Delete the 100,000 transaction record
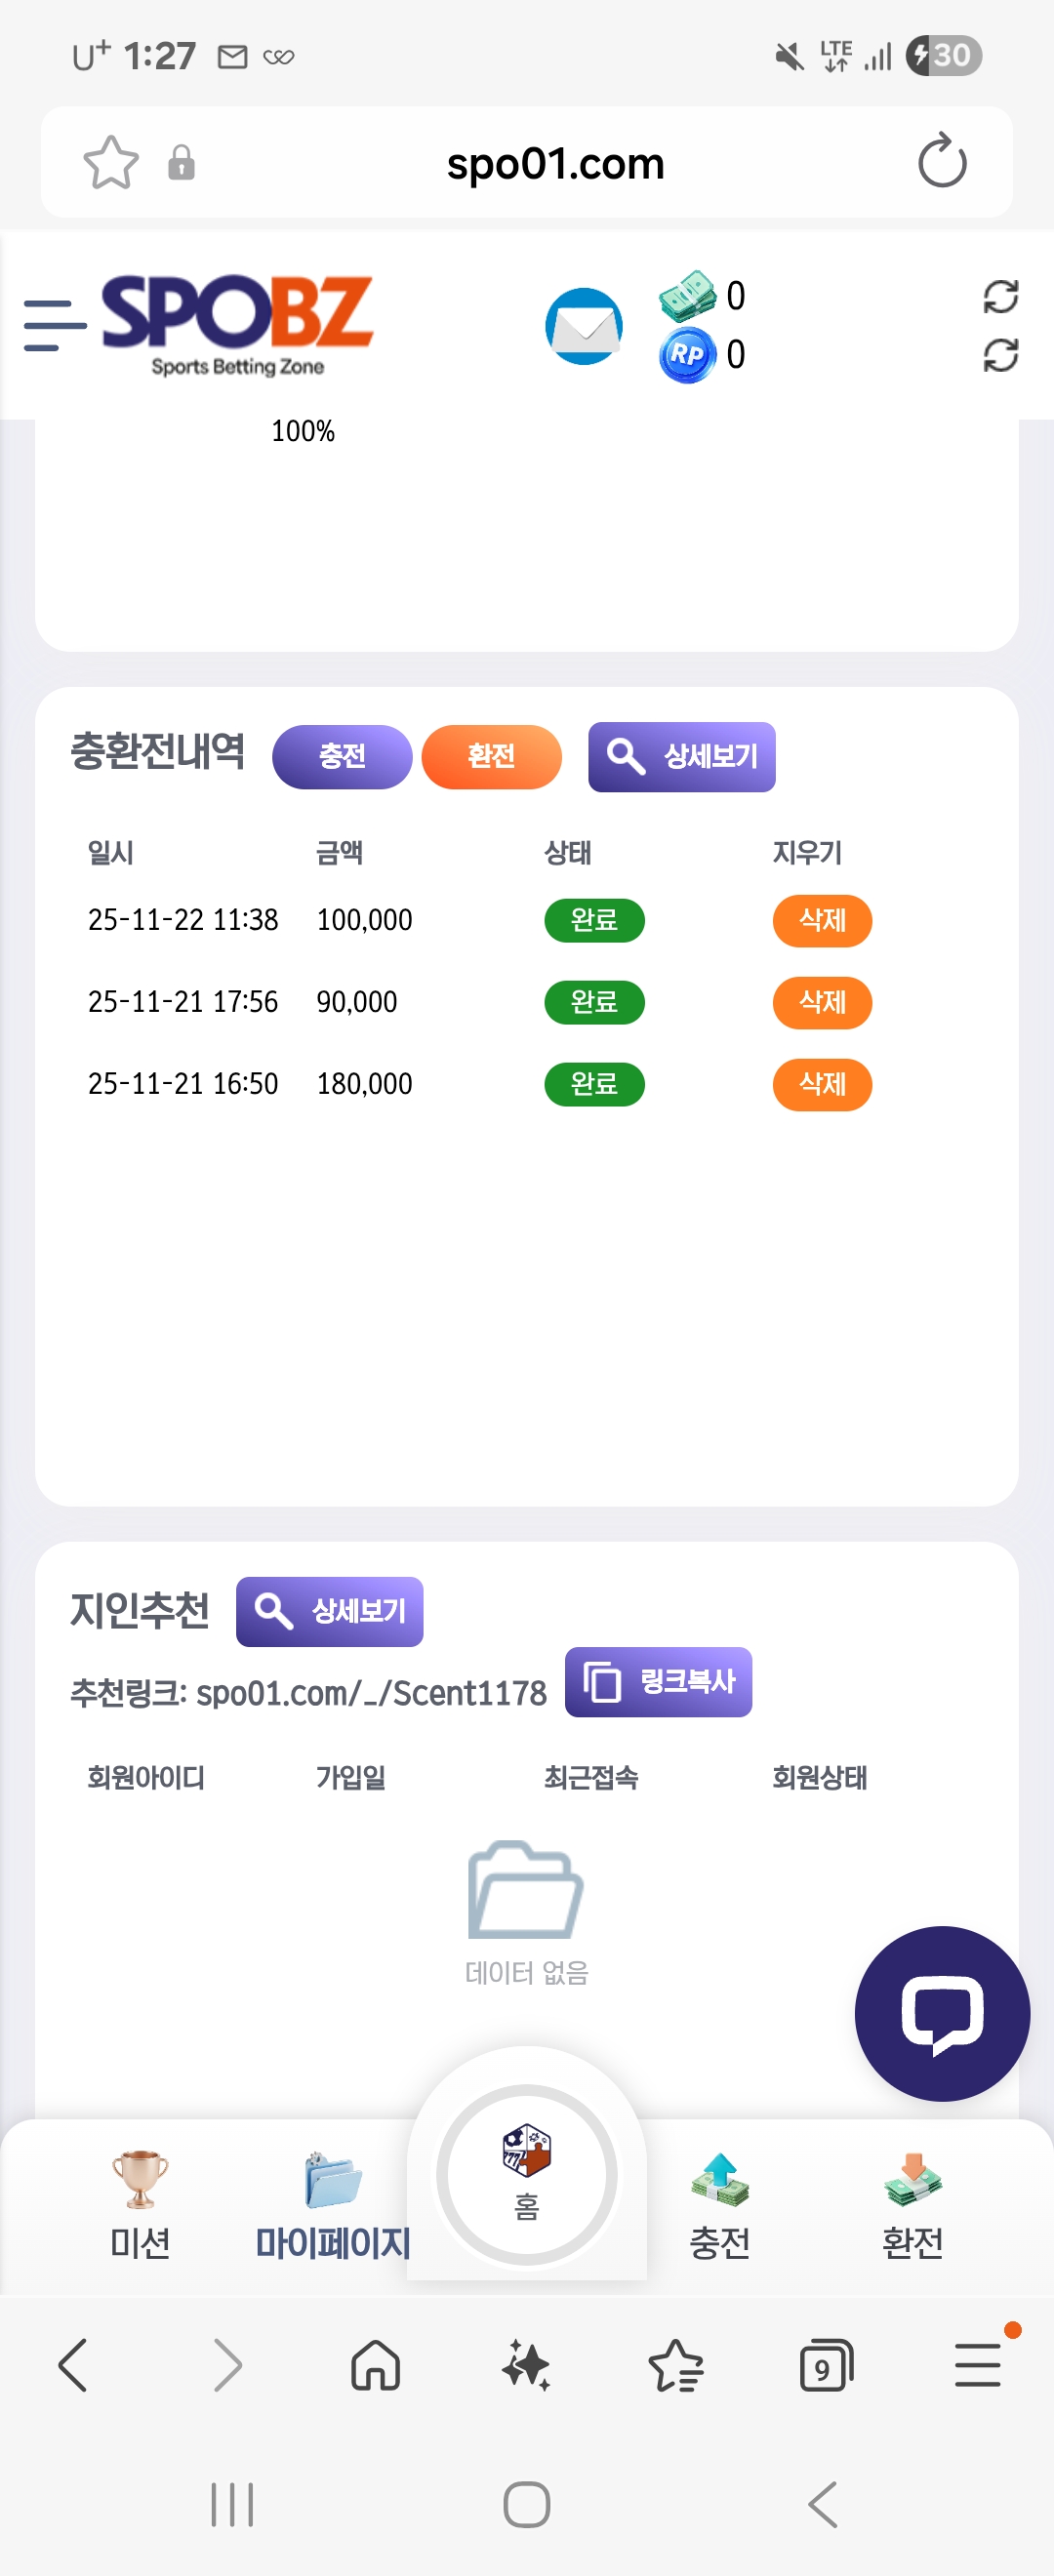Image resolution: width=1054 pixels, height=2576 pixels. coord(822,920)
